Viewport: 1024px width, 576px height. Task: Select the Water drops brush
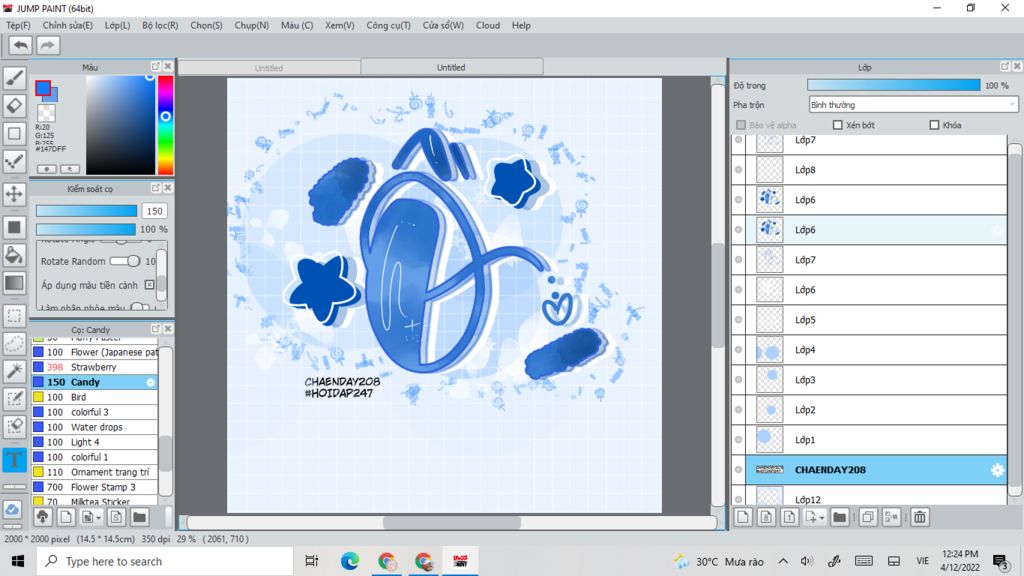click(x=95, y=427)
